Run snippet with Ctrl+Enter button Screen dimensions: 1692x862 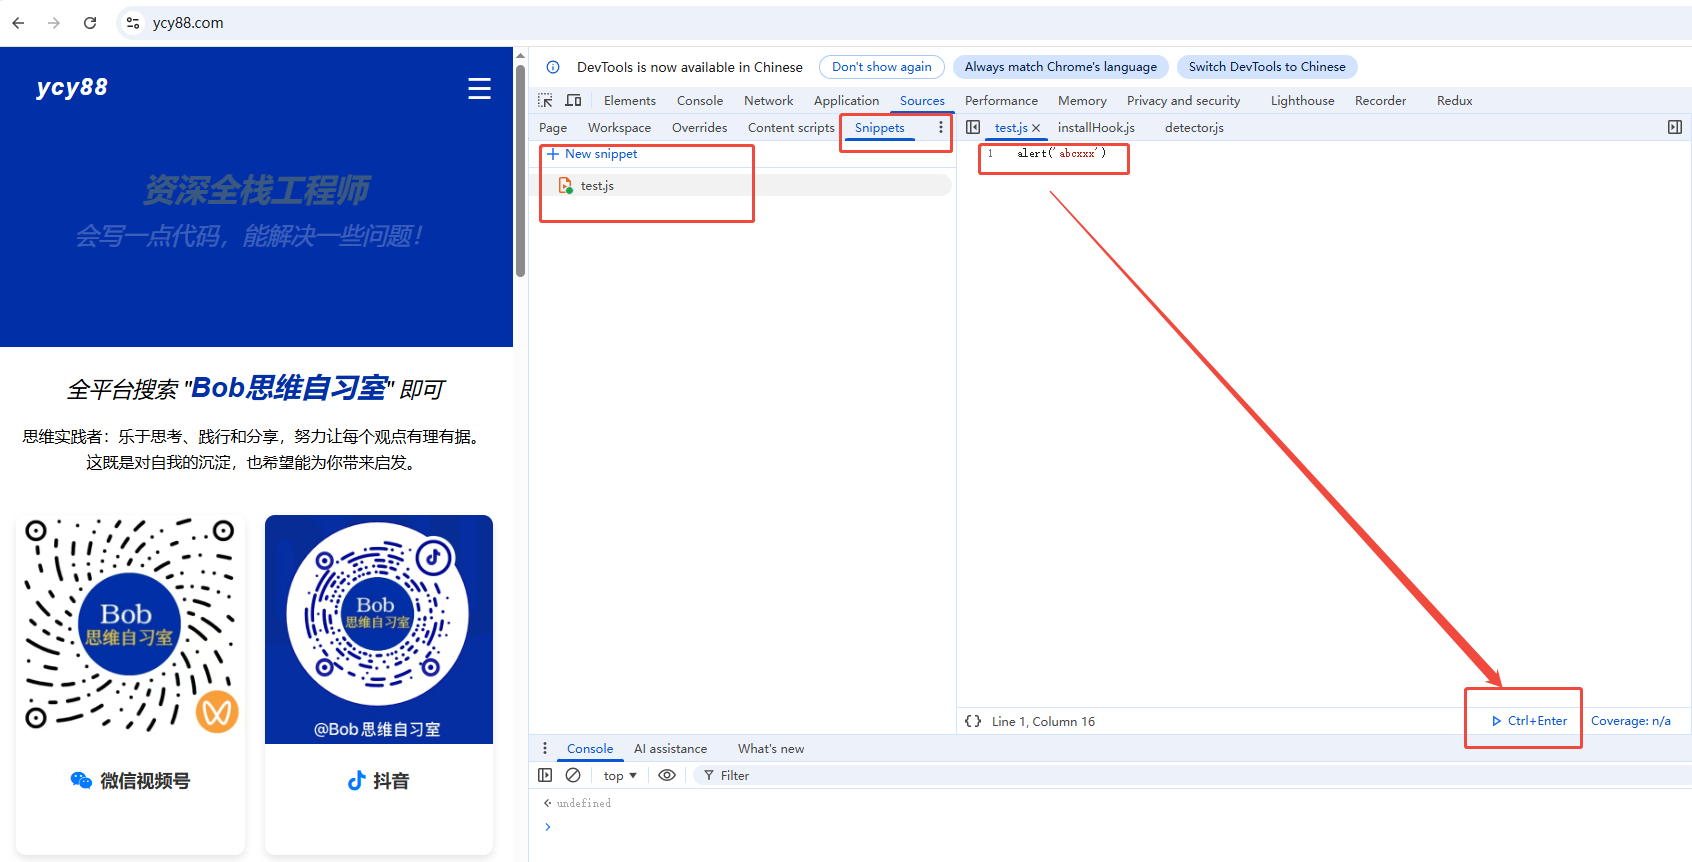[x=1529, y=721]
